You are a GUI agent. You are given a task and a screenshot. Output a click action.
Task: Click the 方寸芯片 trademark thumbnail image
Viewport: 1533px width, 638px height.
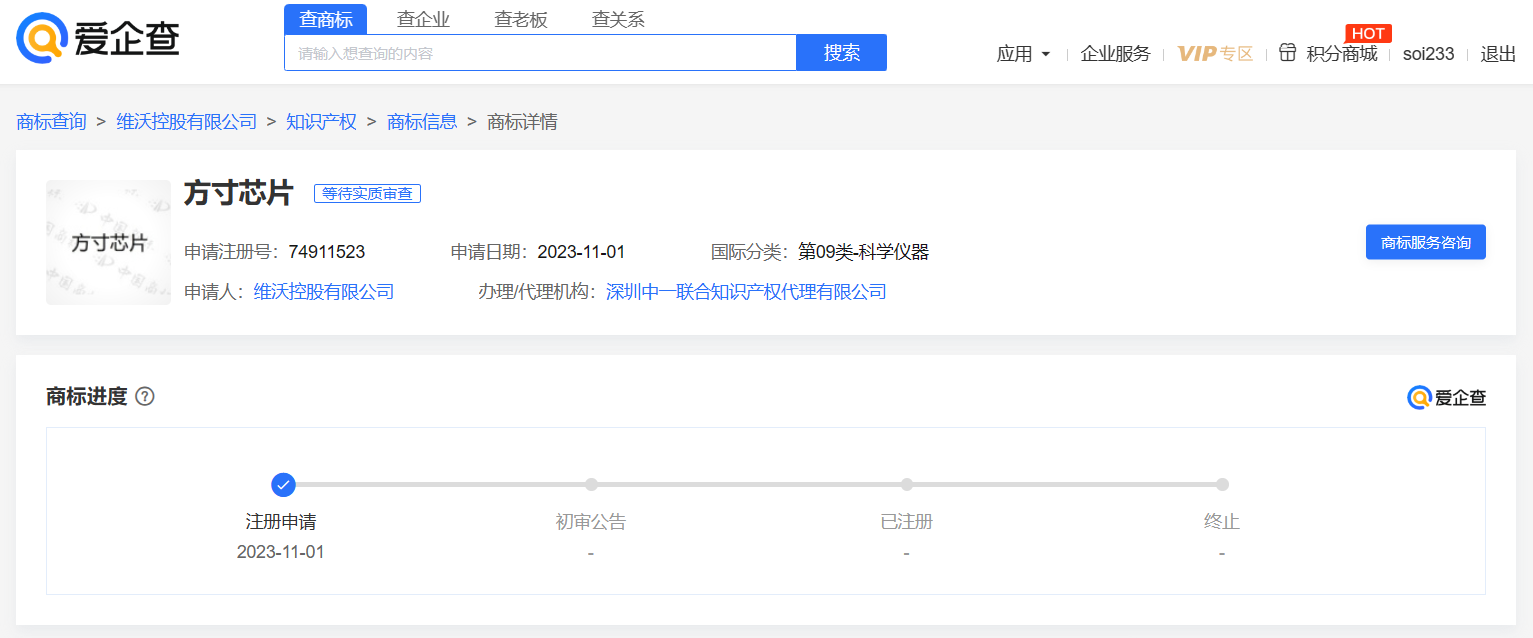(x=108, y=242)
